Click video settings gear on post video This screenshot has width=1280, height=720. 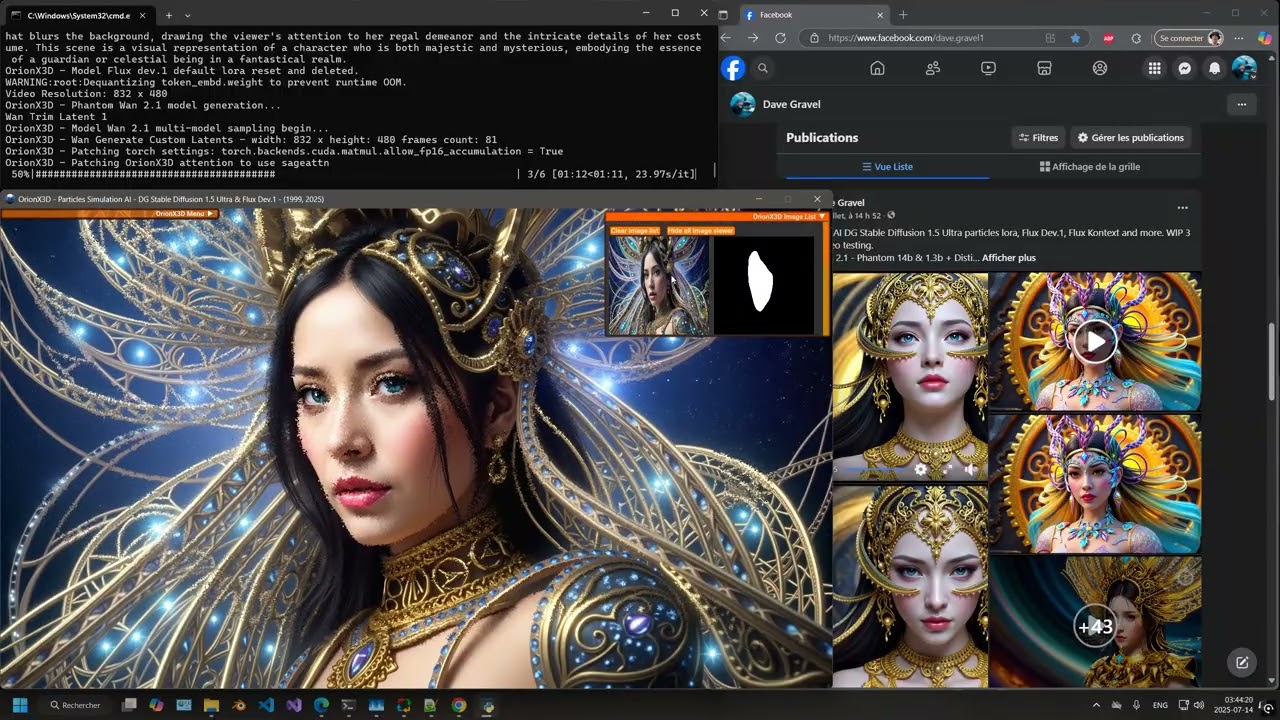pos(921,469)
